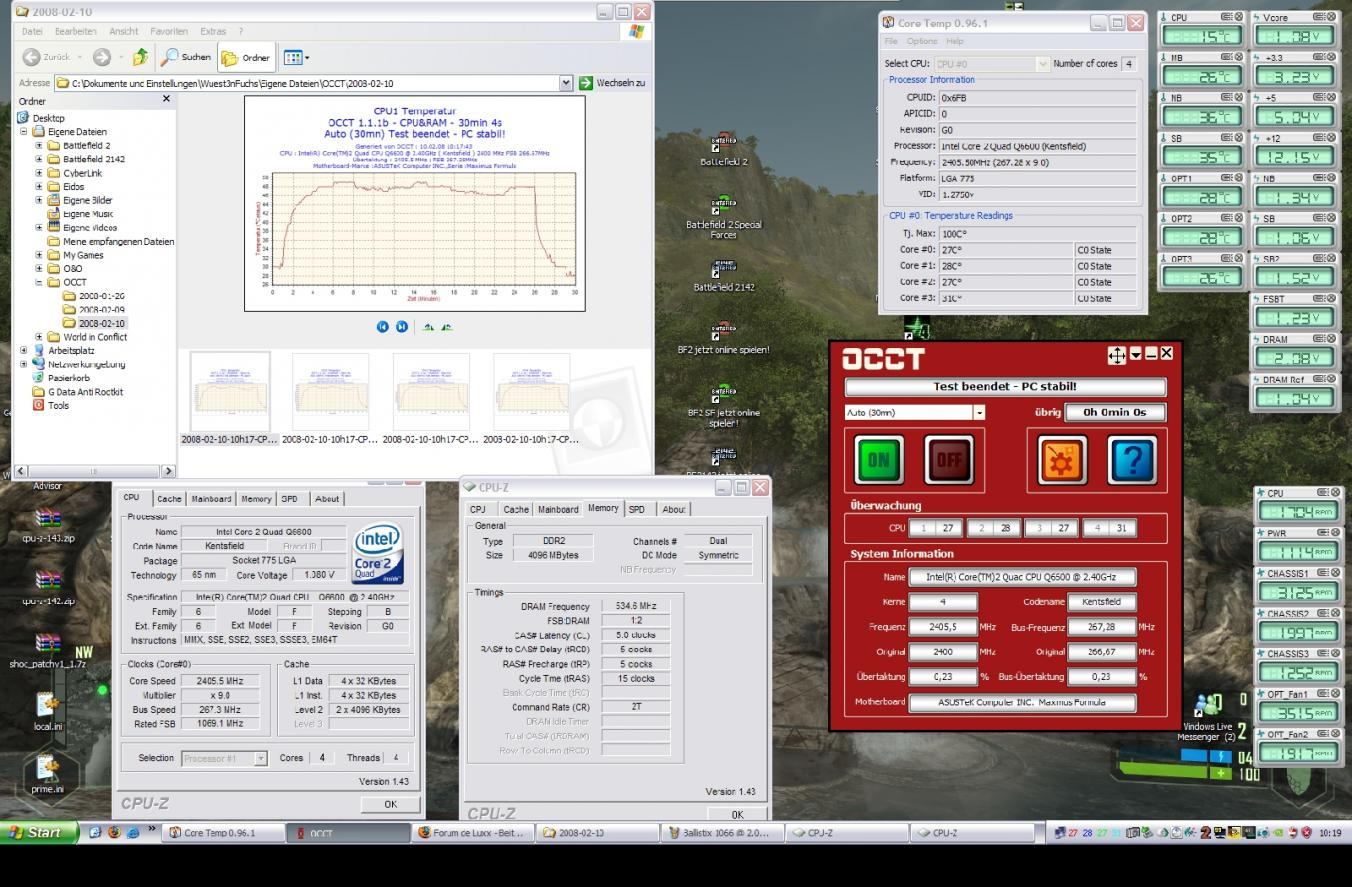The image size is (1352, 887).
Task: Toggle the Ordner folder pane button
Action: click(246, 57)
